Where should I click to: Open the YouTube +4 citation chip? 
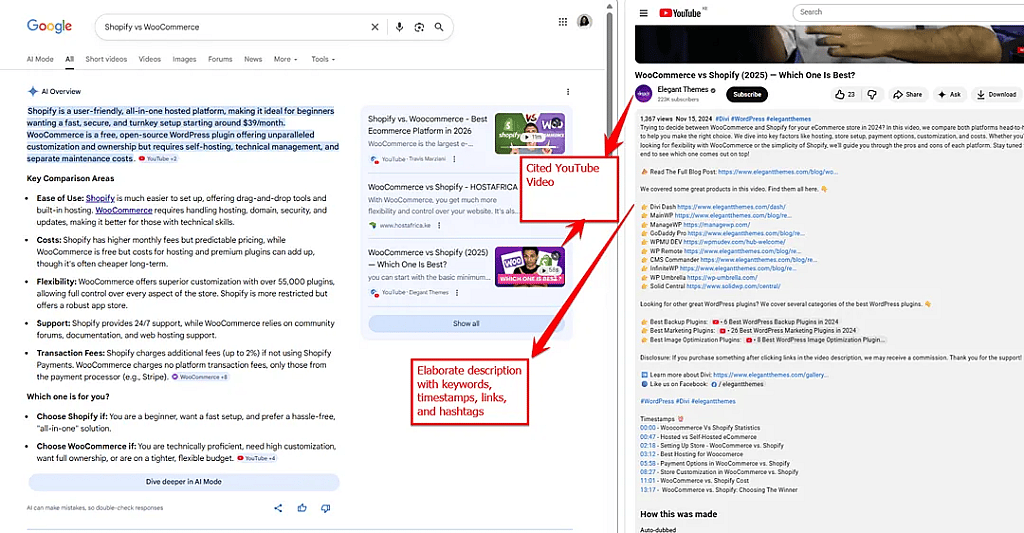[x=257, y=459]
